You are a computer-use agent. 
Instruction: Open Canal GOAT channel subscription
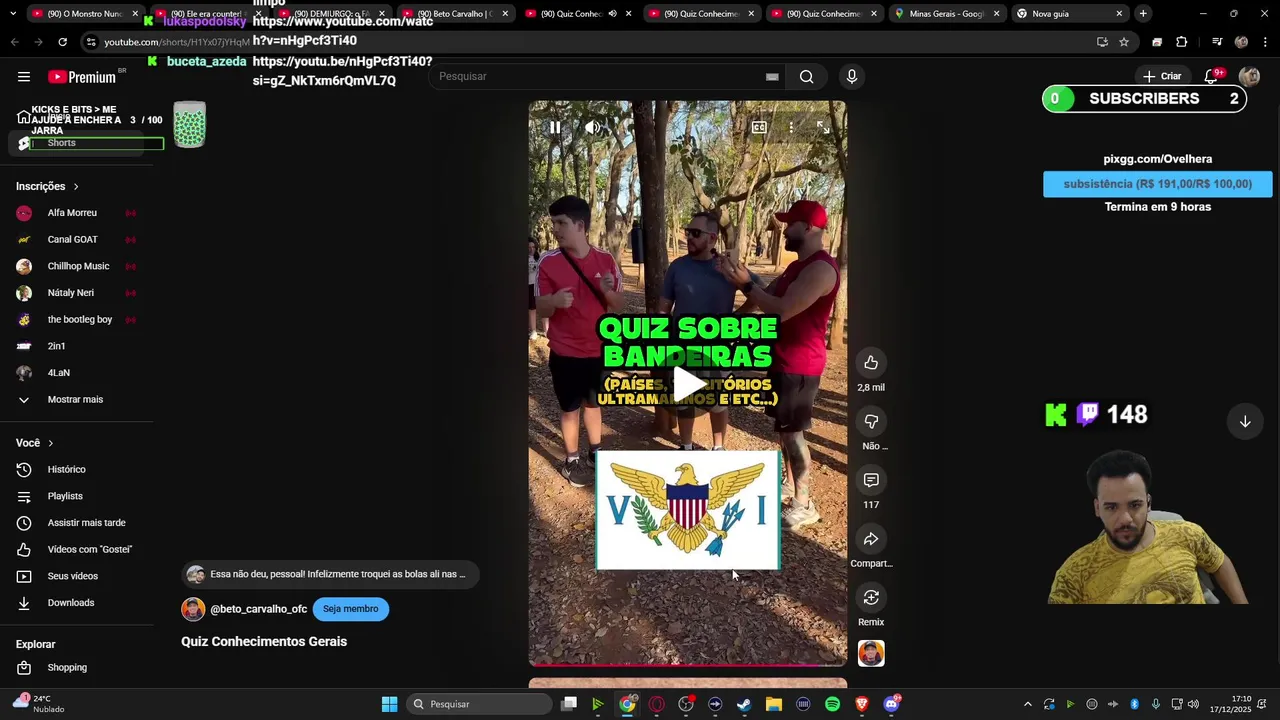coord(76,240)
